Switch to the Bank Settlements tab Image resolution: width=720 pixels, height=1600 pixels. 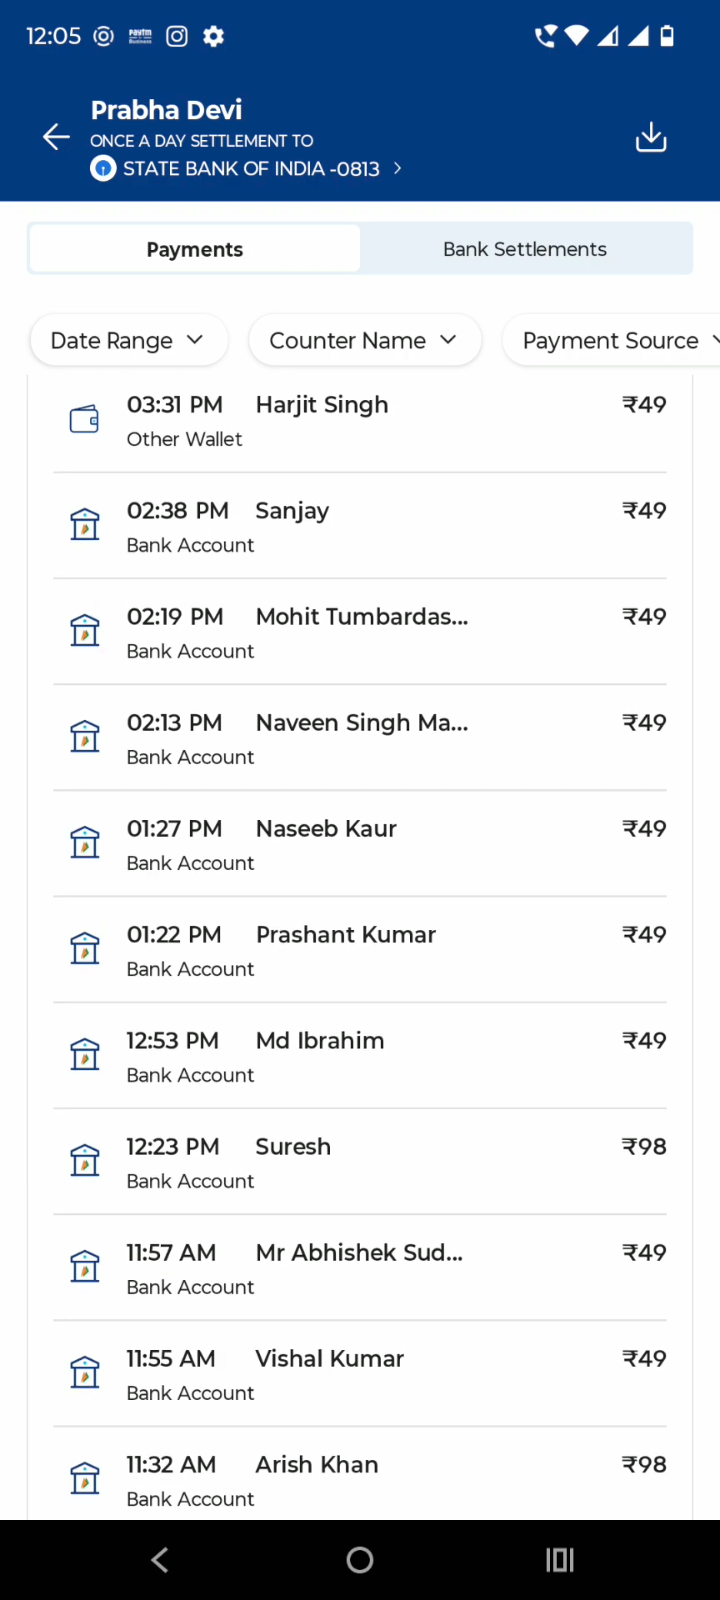coord(525,249)
